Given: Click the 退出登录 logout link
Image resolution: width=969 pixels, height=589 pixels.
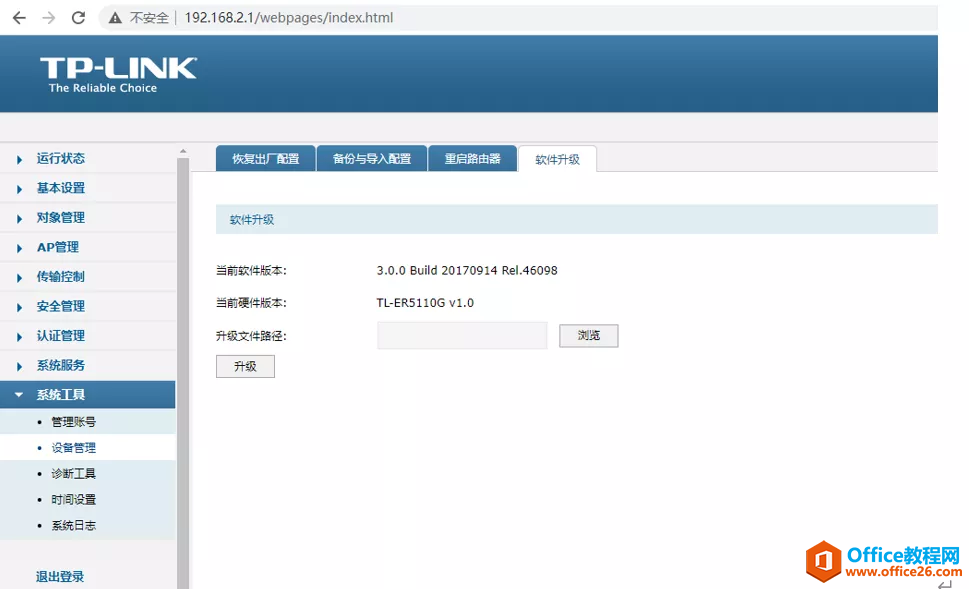Looking at the screenshot, I should pos(60,577).
